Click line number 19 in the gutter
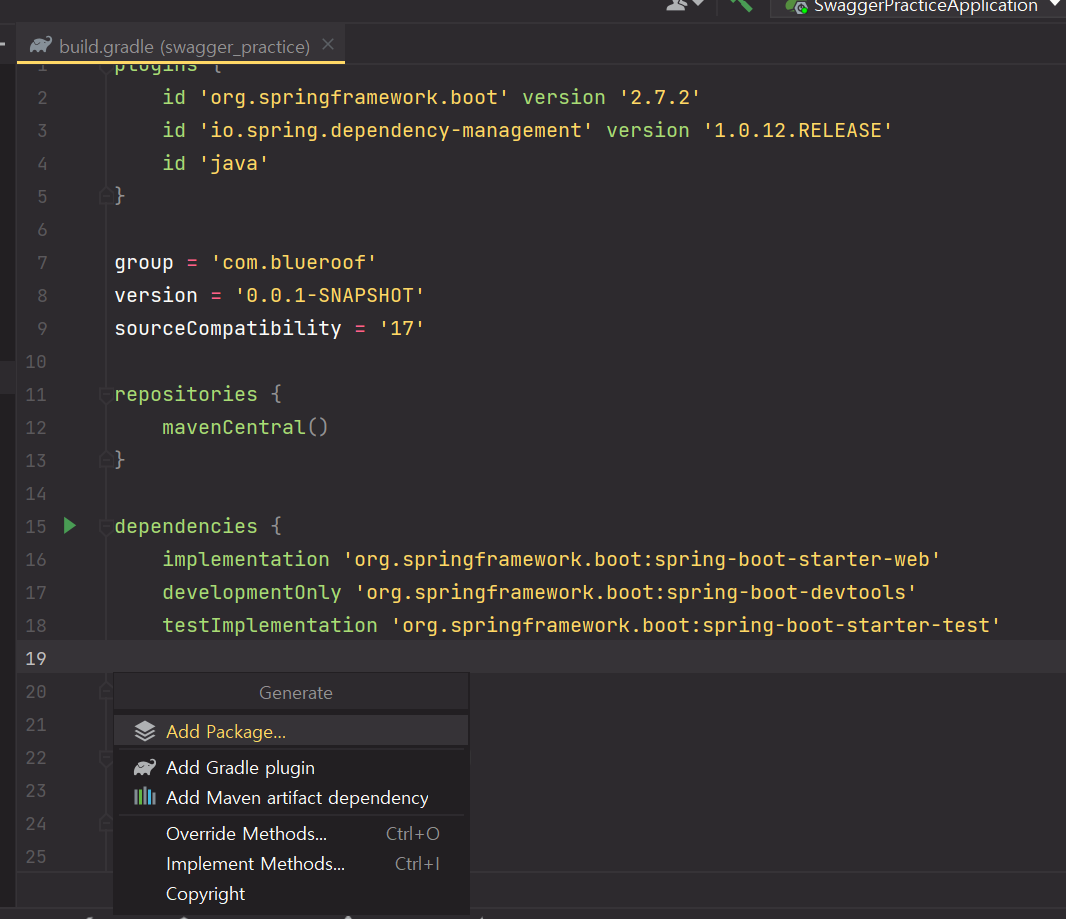 36,657
